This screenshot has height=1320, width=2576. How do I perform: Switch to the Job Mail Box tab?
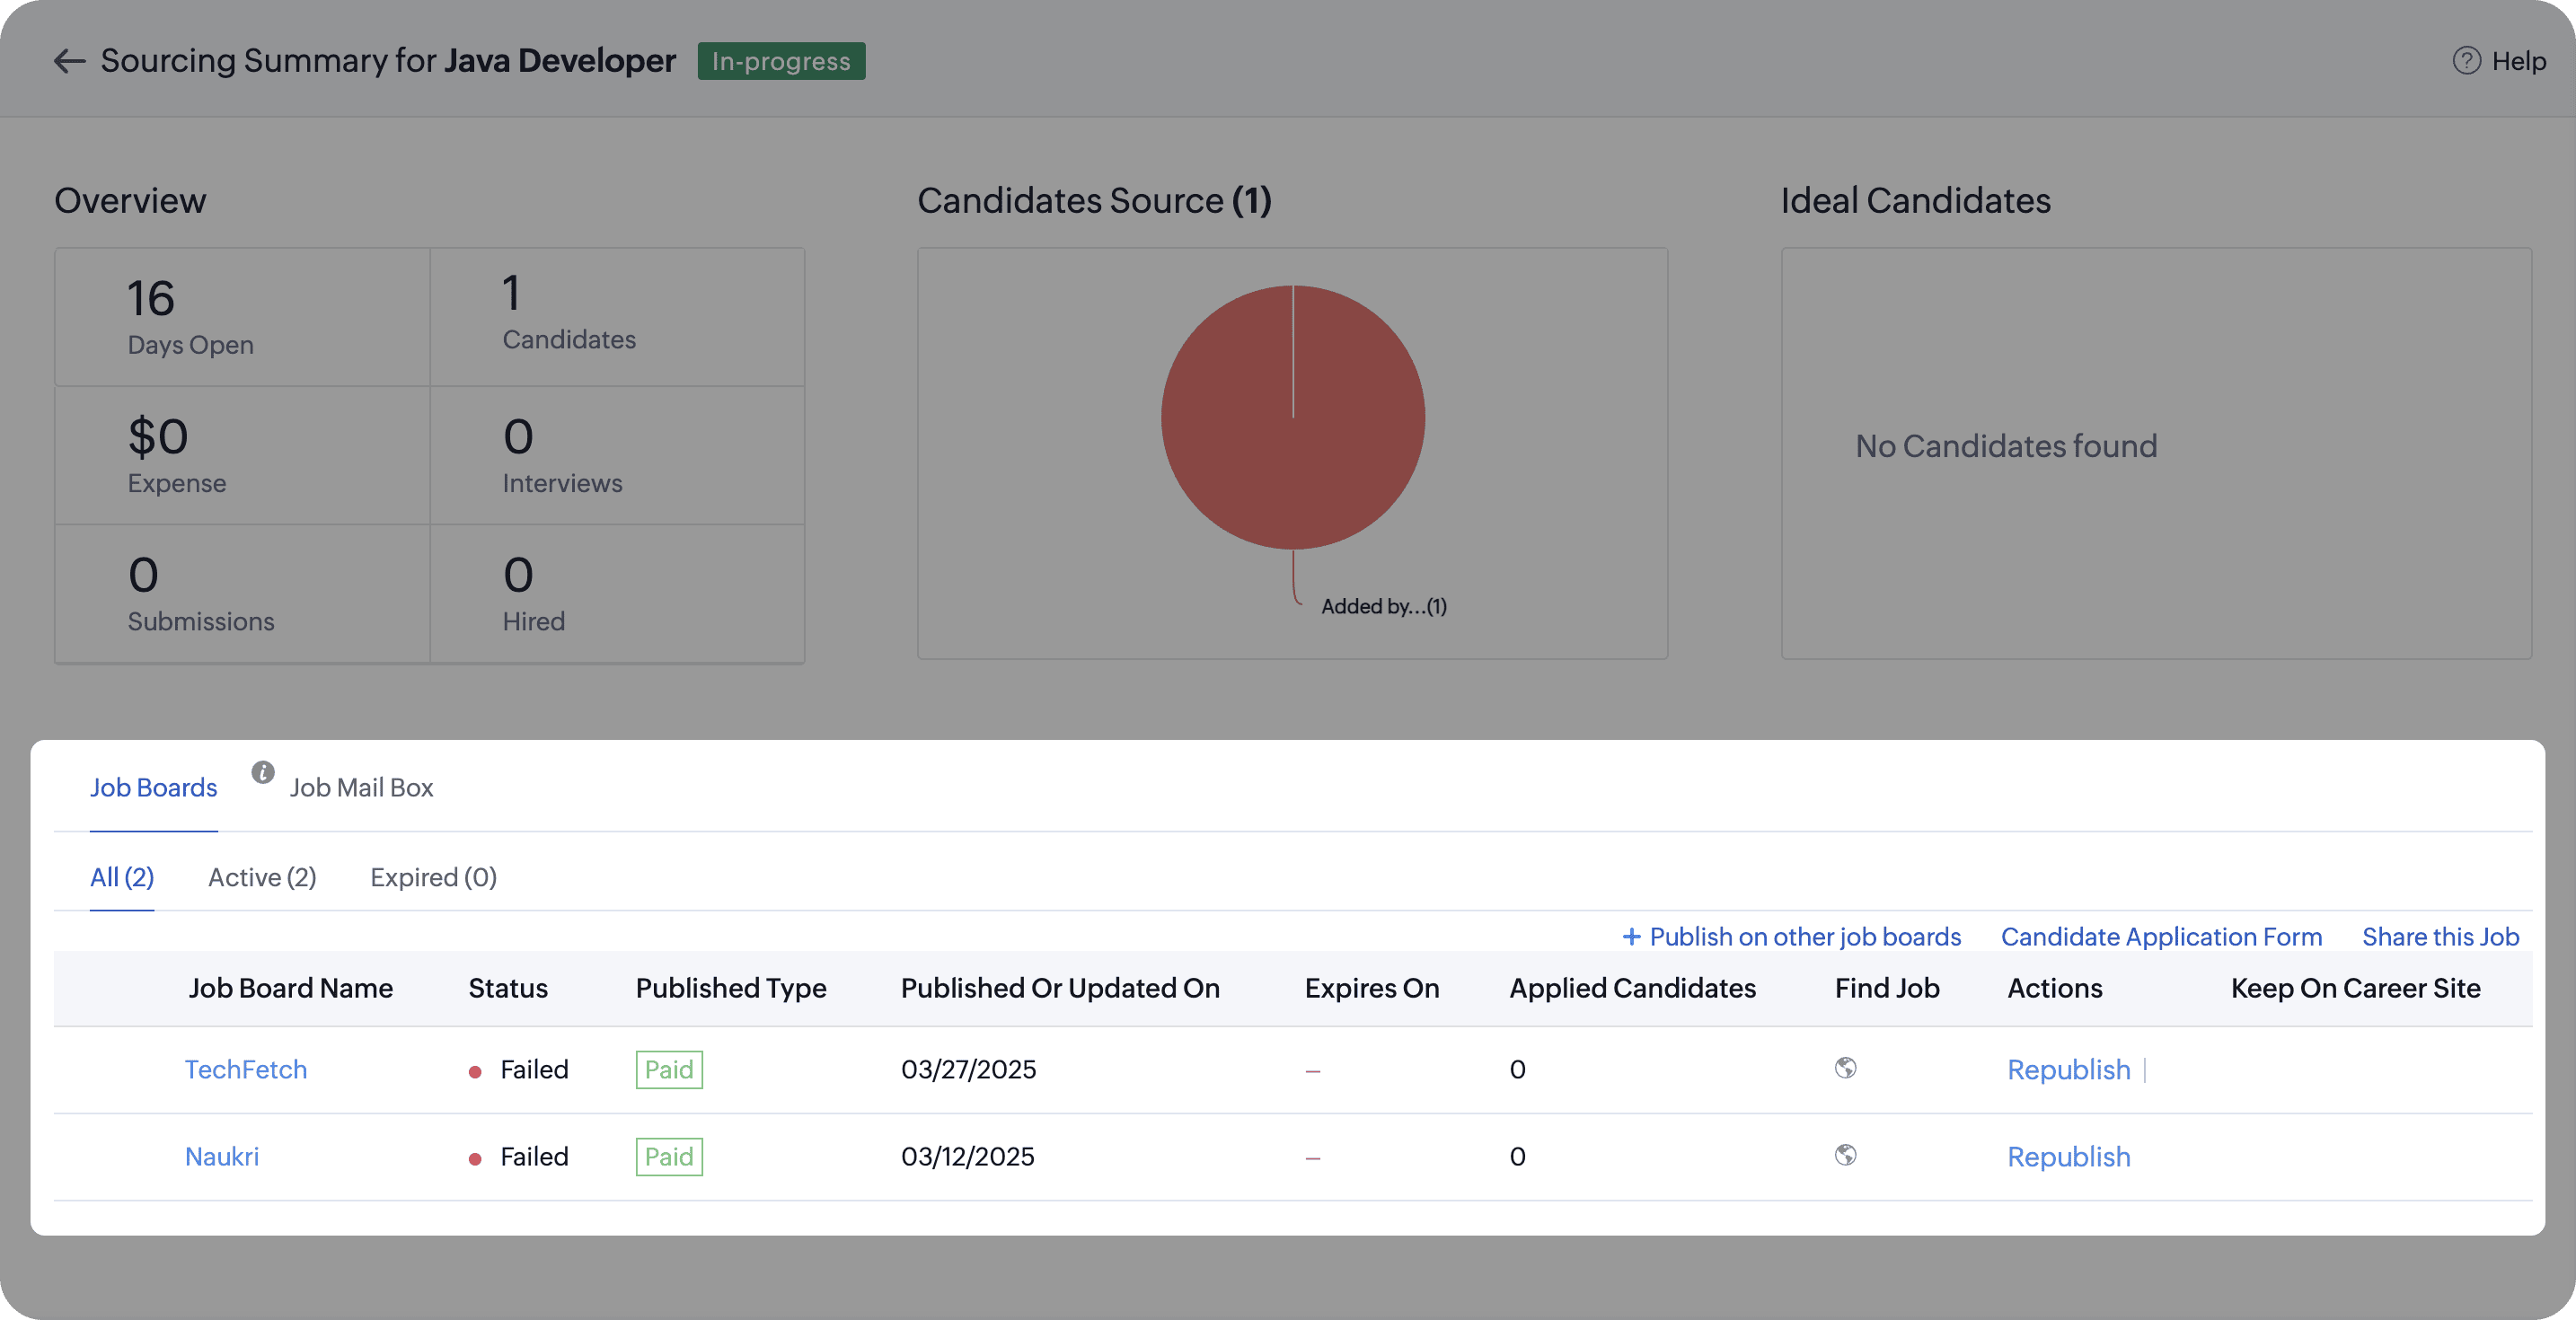point(361,788)
